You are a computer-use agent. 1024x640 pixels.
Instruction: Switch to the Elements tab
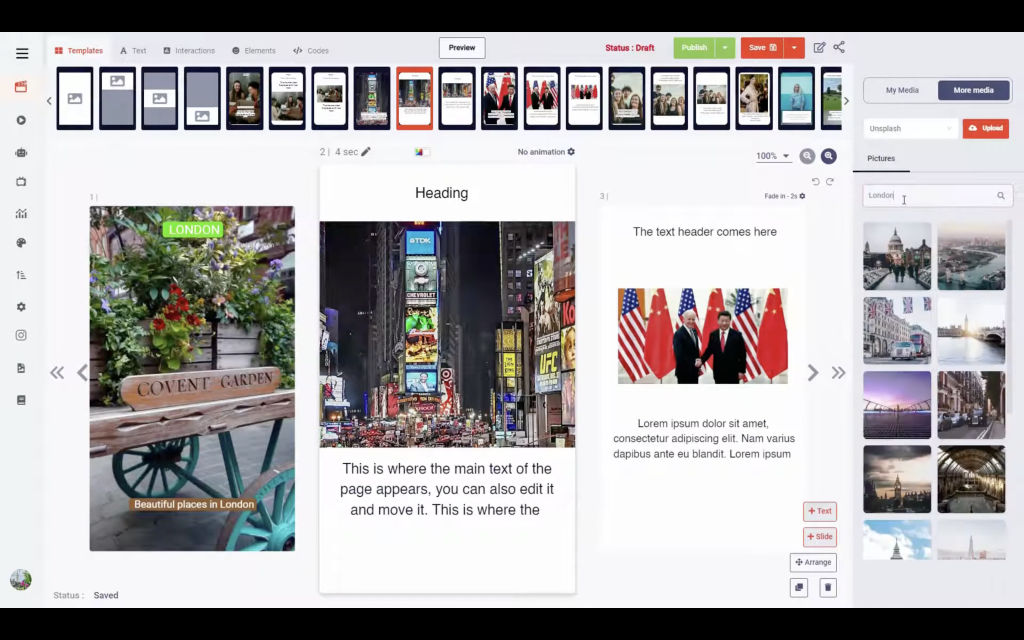point(253,50)
